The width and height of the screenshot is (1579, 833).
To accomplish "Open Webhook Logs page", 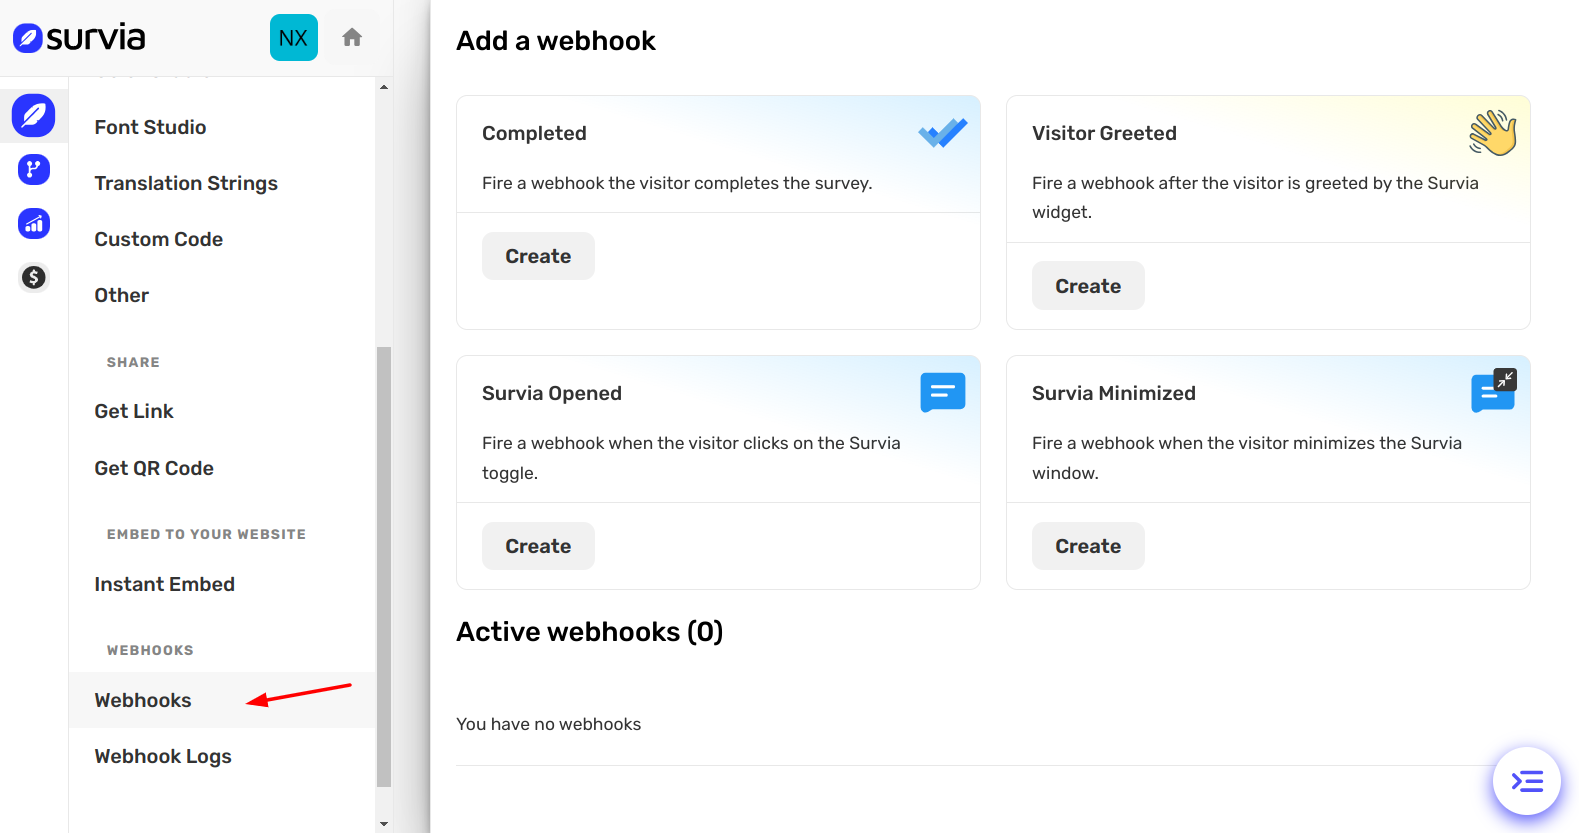I will pos(163,756).
